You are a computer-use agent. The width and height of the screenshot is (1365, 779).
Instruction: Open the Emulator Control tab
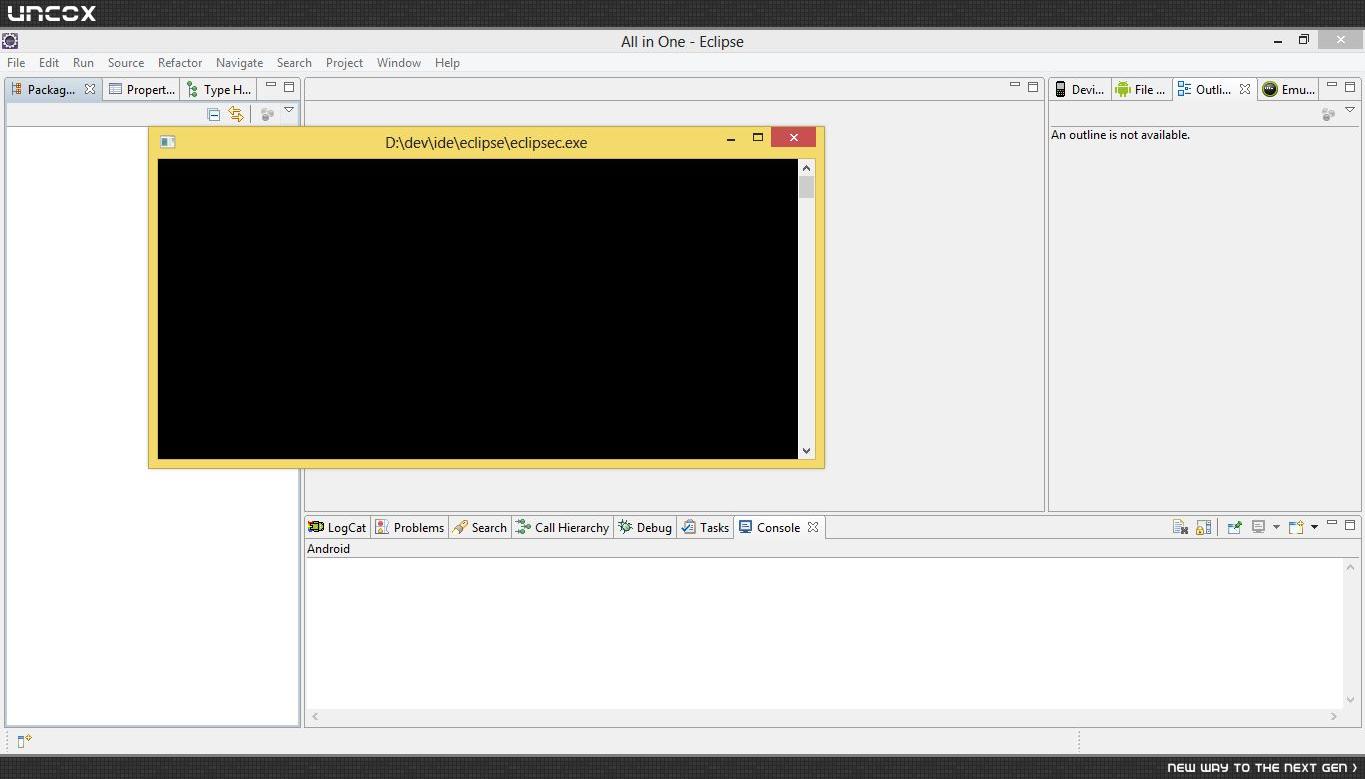1289,89
